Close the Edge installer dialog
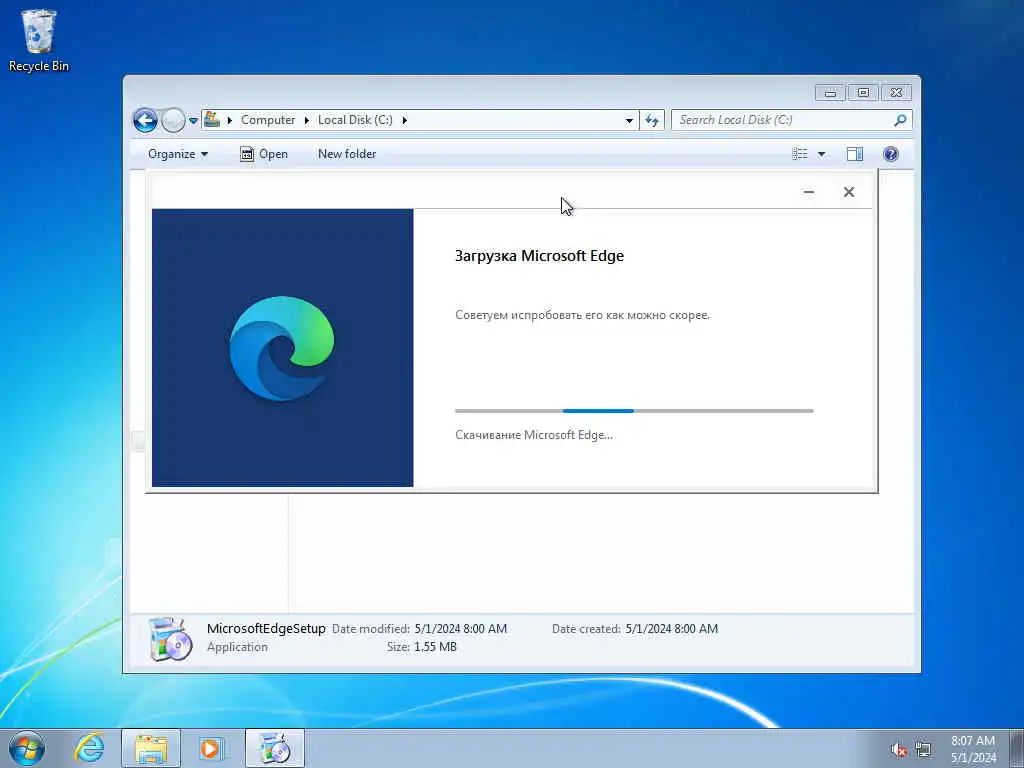1024x768 pixels. (849, 192)
